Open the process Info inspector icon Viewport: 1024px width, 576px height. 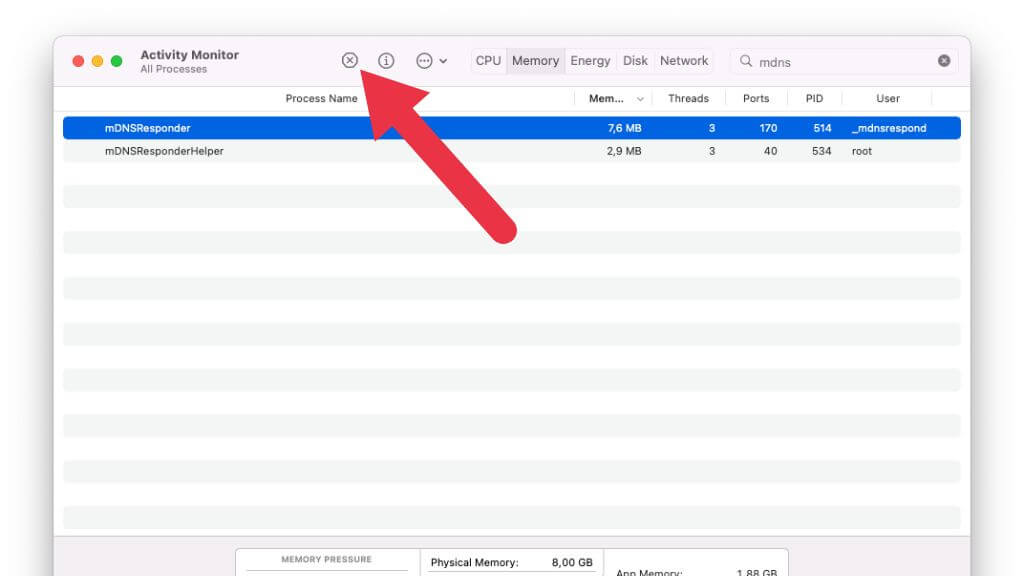(386, 61)
